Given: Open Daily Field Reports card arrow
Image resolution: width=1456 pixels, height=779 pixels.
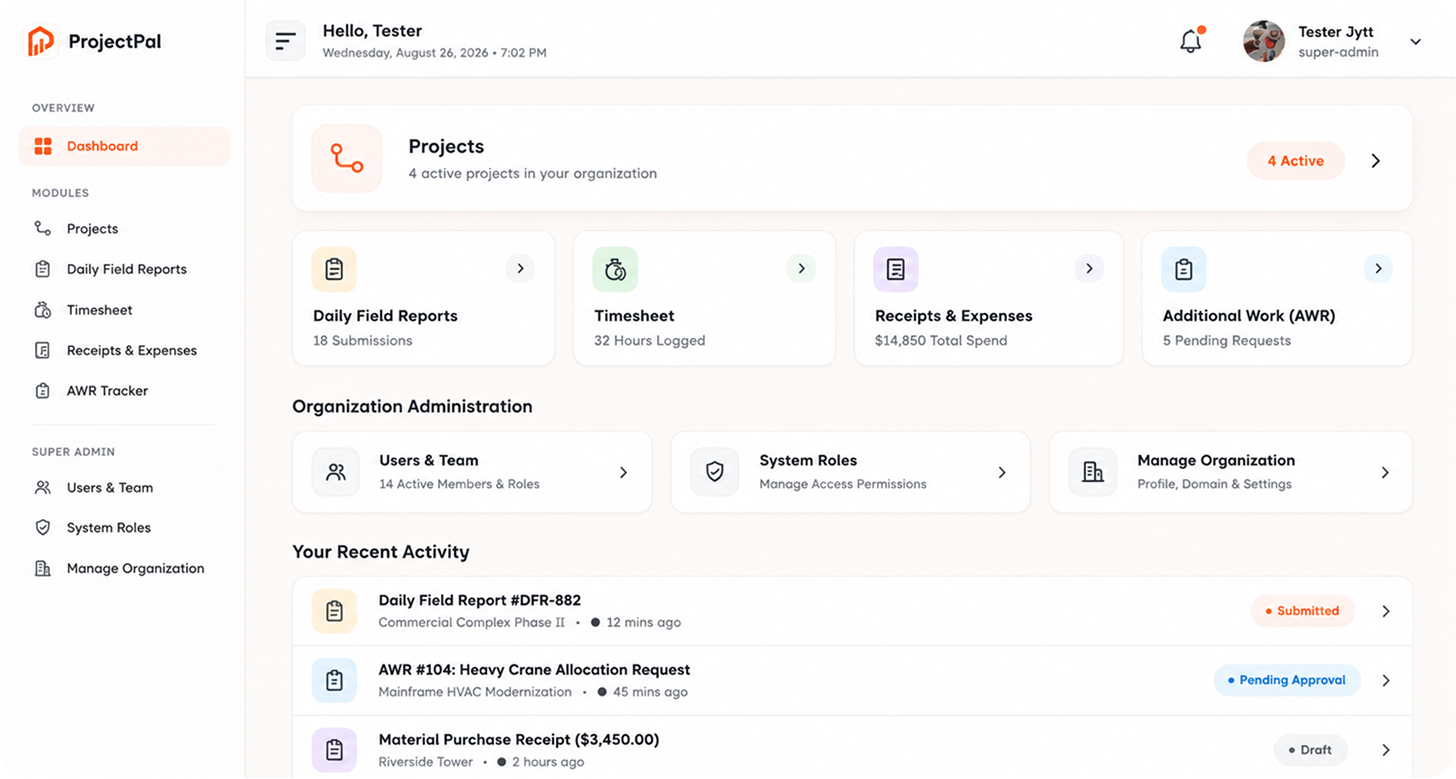Looking at the screenshot, I should (520, 268).
